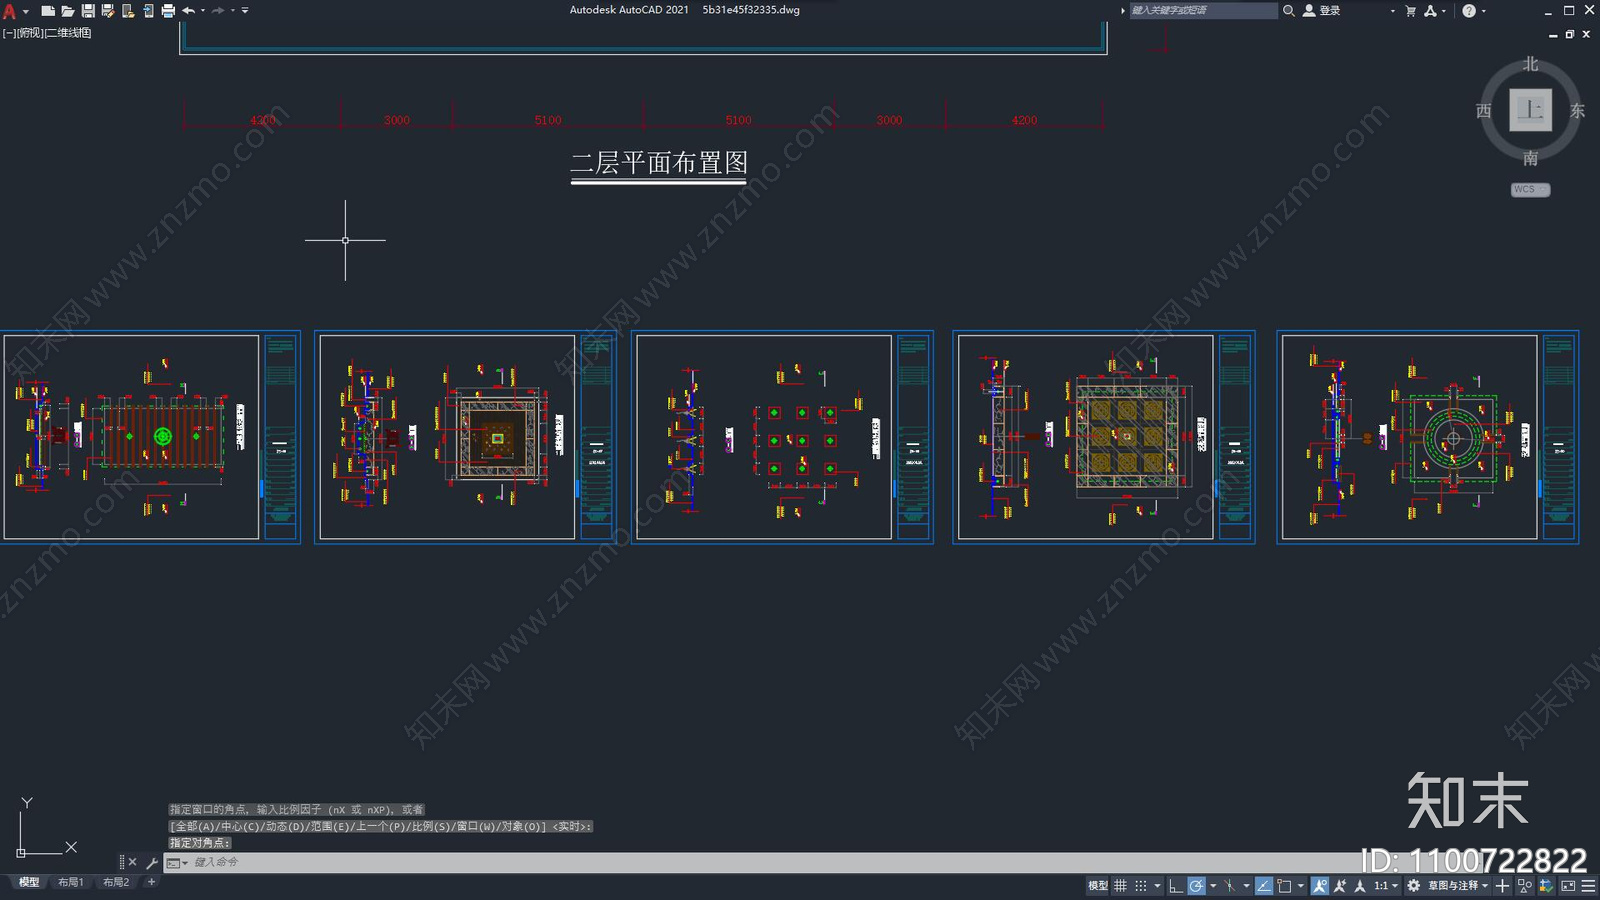The image size is (1600, 900).
Task: Click the ViewCube top face 上
Action: 1530,110
